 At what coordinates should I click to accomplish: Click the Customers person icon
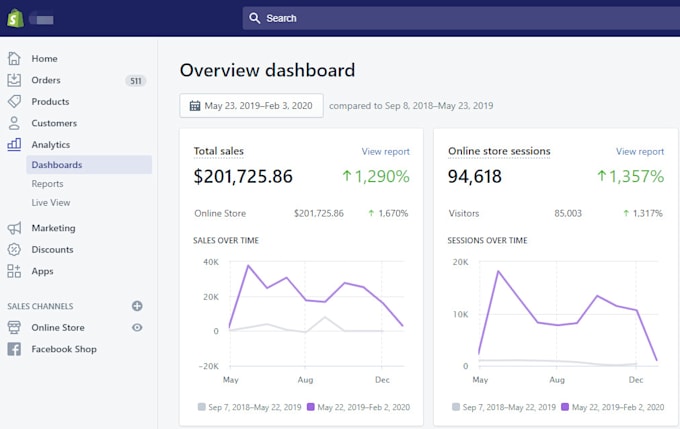14,123
